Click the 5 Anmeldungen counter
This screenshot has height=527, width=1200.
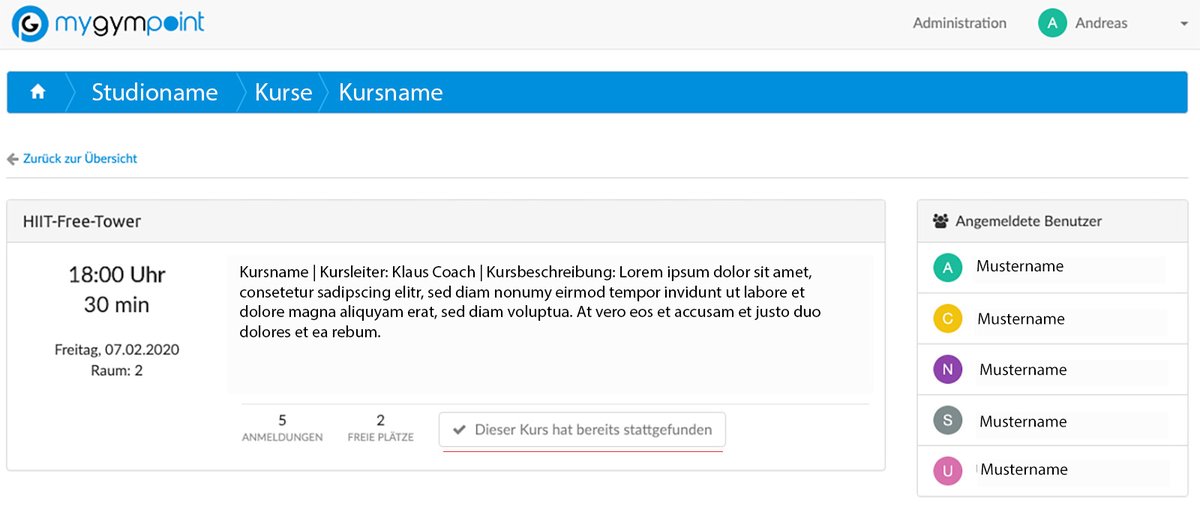[282, 428]
